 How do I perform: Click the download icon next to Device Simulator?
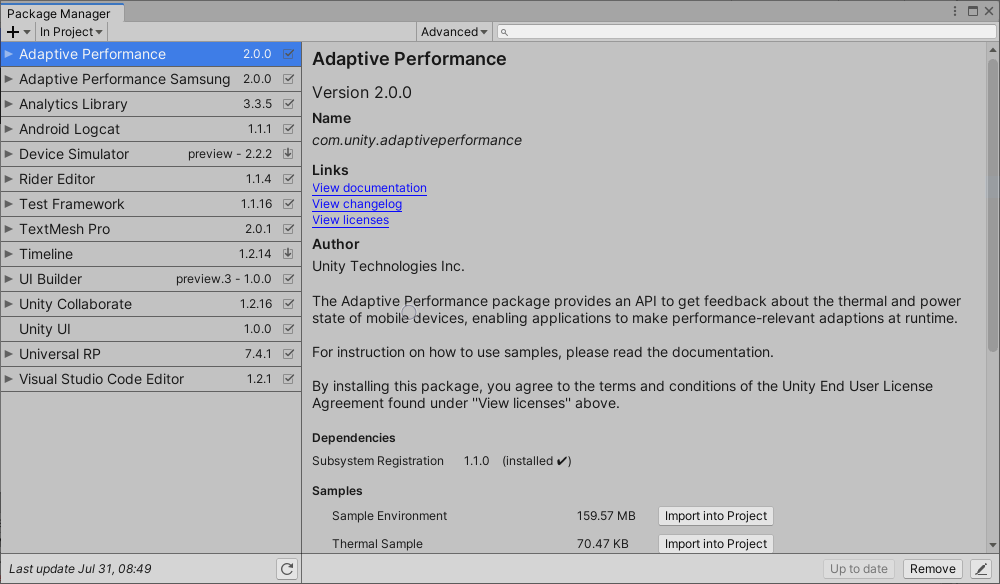[x=289, y=154]
